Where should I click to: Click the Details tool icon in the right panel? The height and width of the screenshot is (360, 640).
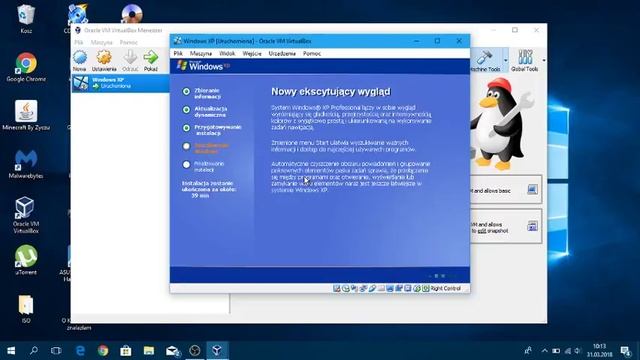click(x=532, y=189)
